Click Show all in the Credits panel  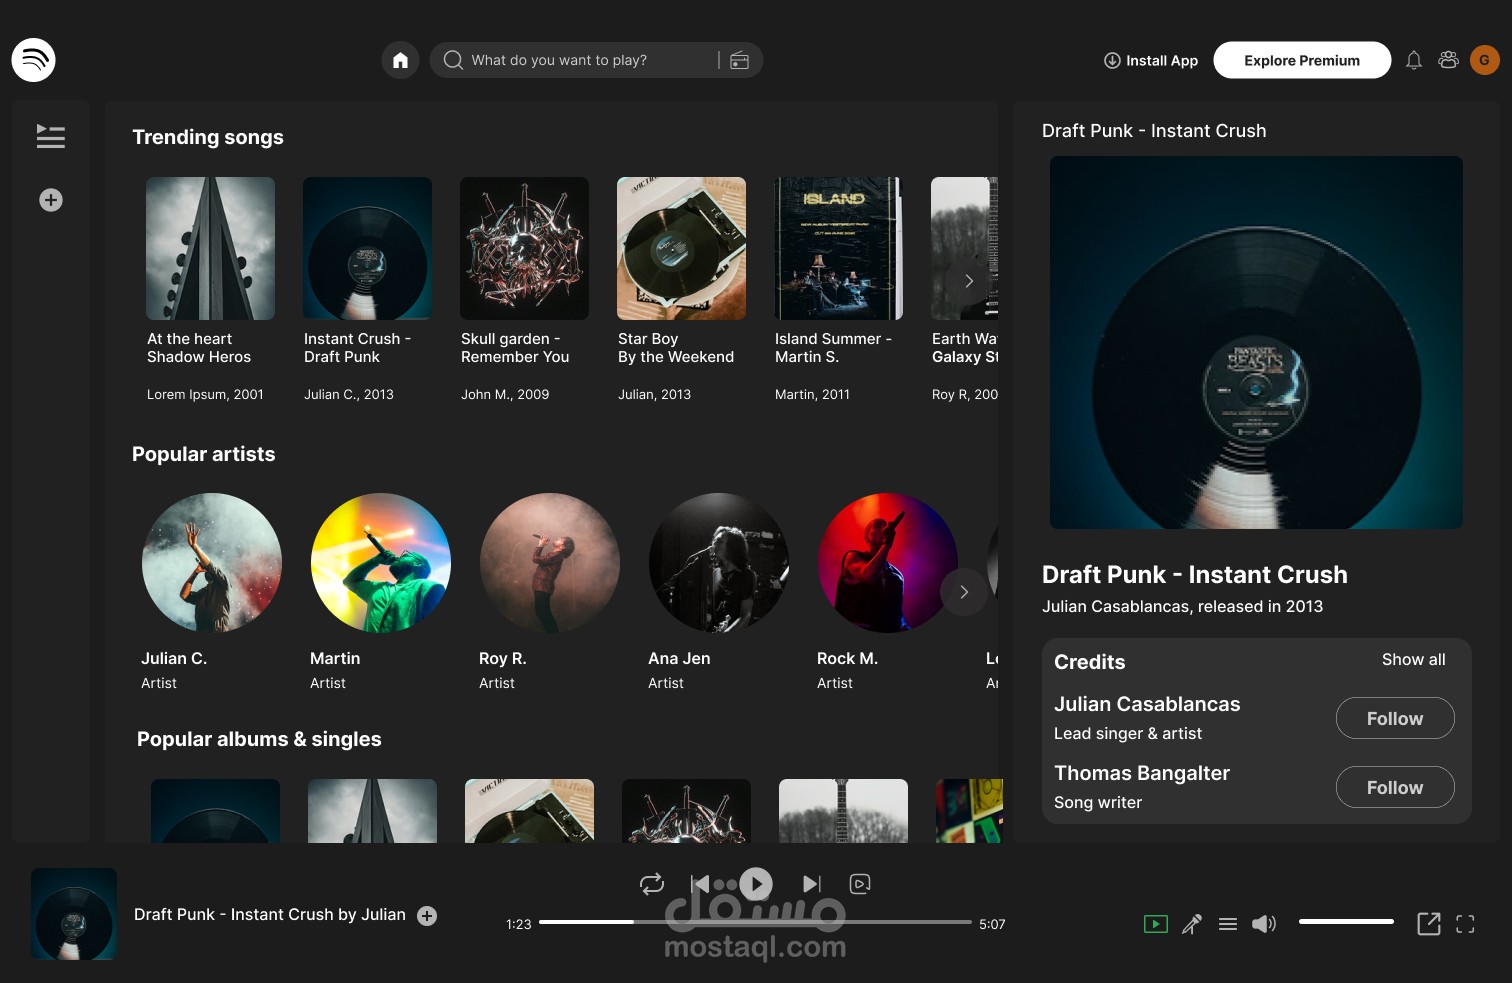click(x=1413, y=660)
